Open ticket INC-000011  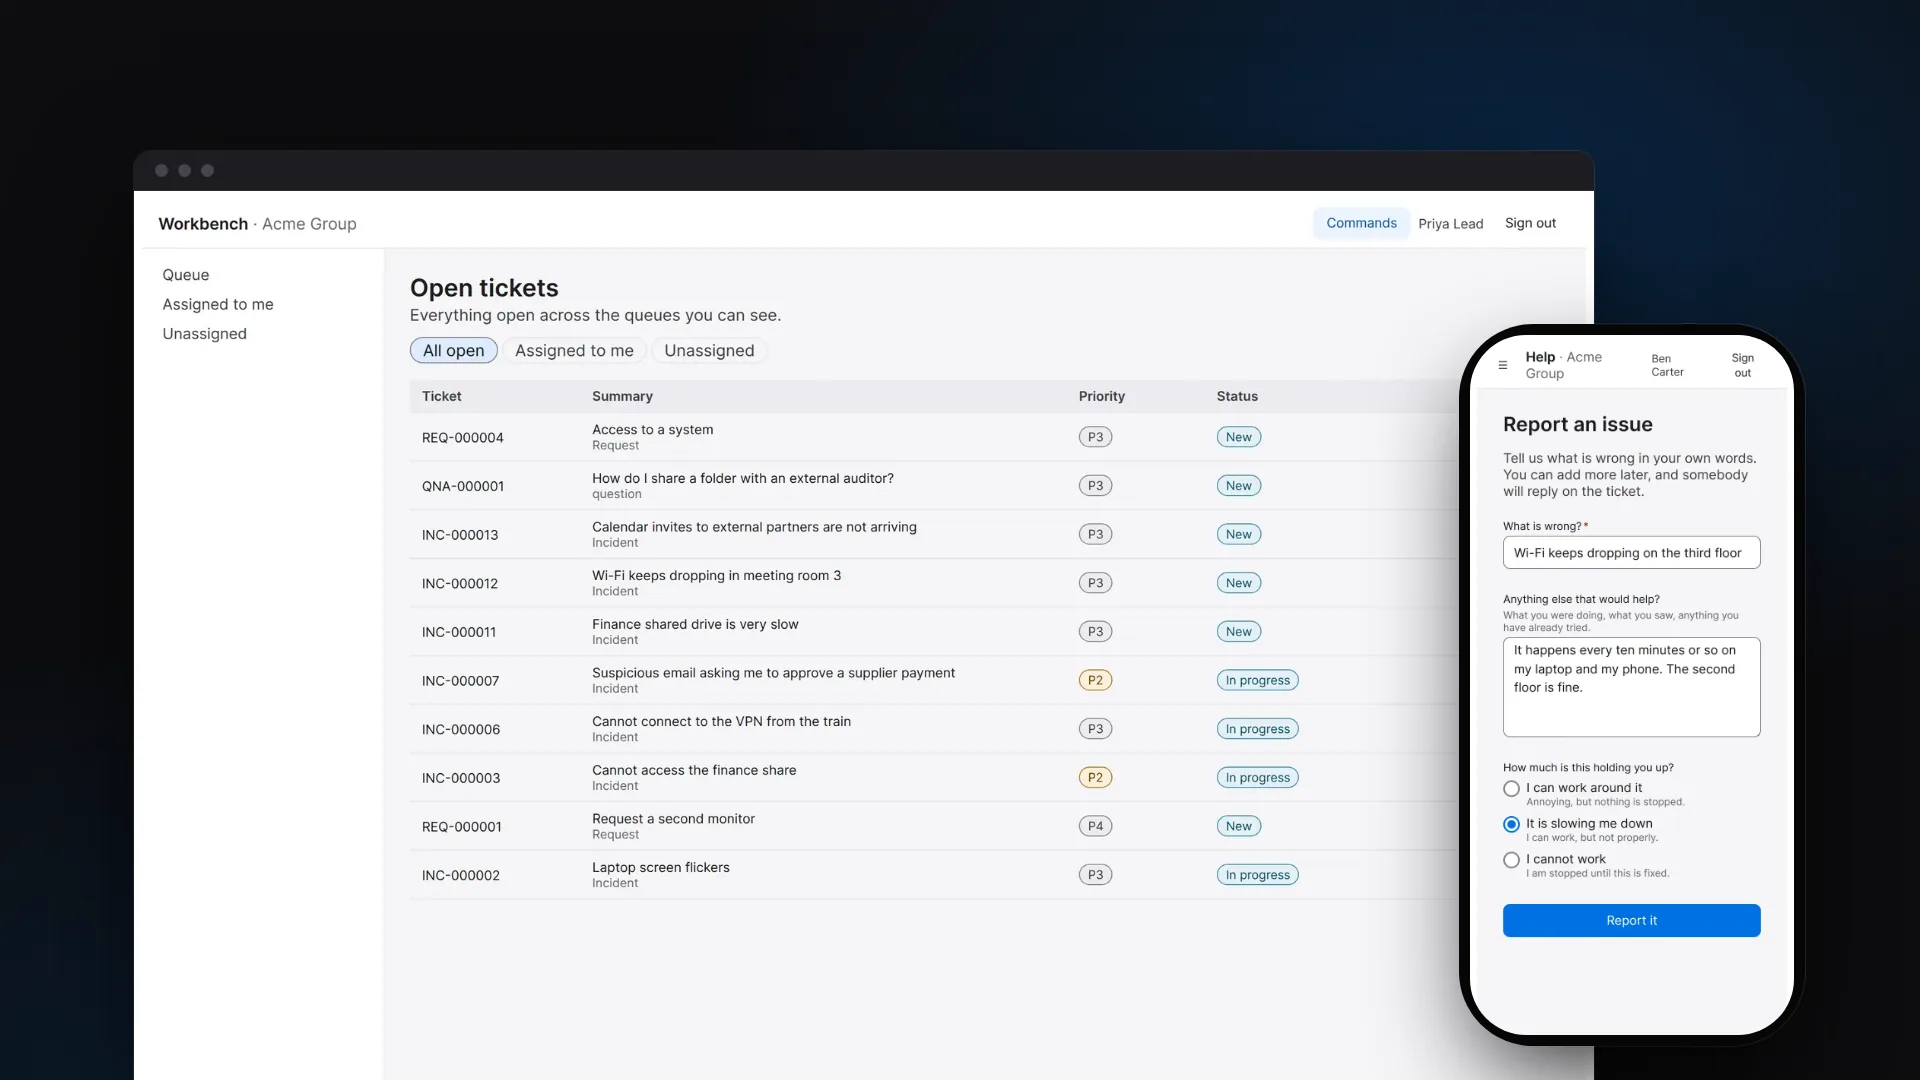pyautogui.click(x=458, y=632)
